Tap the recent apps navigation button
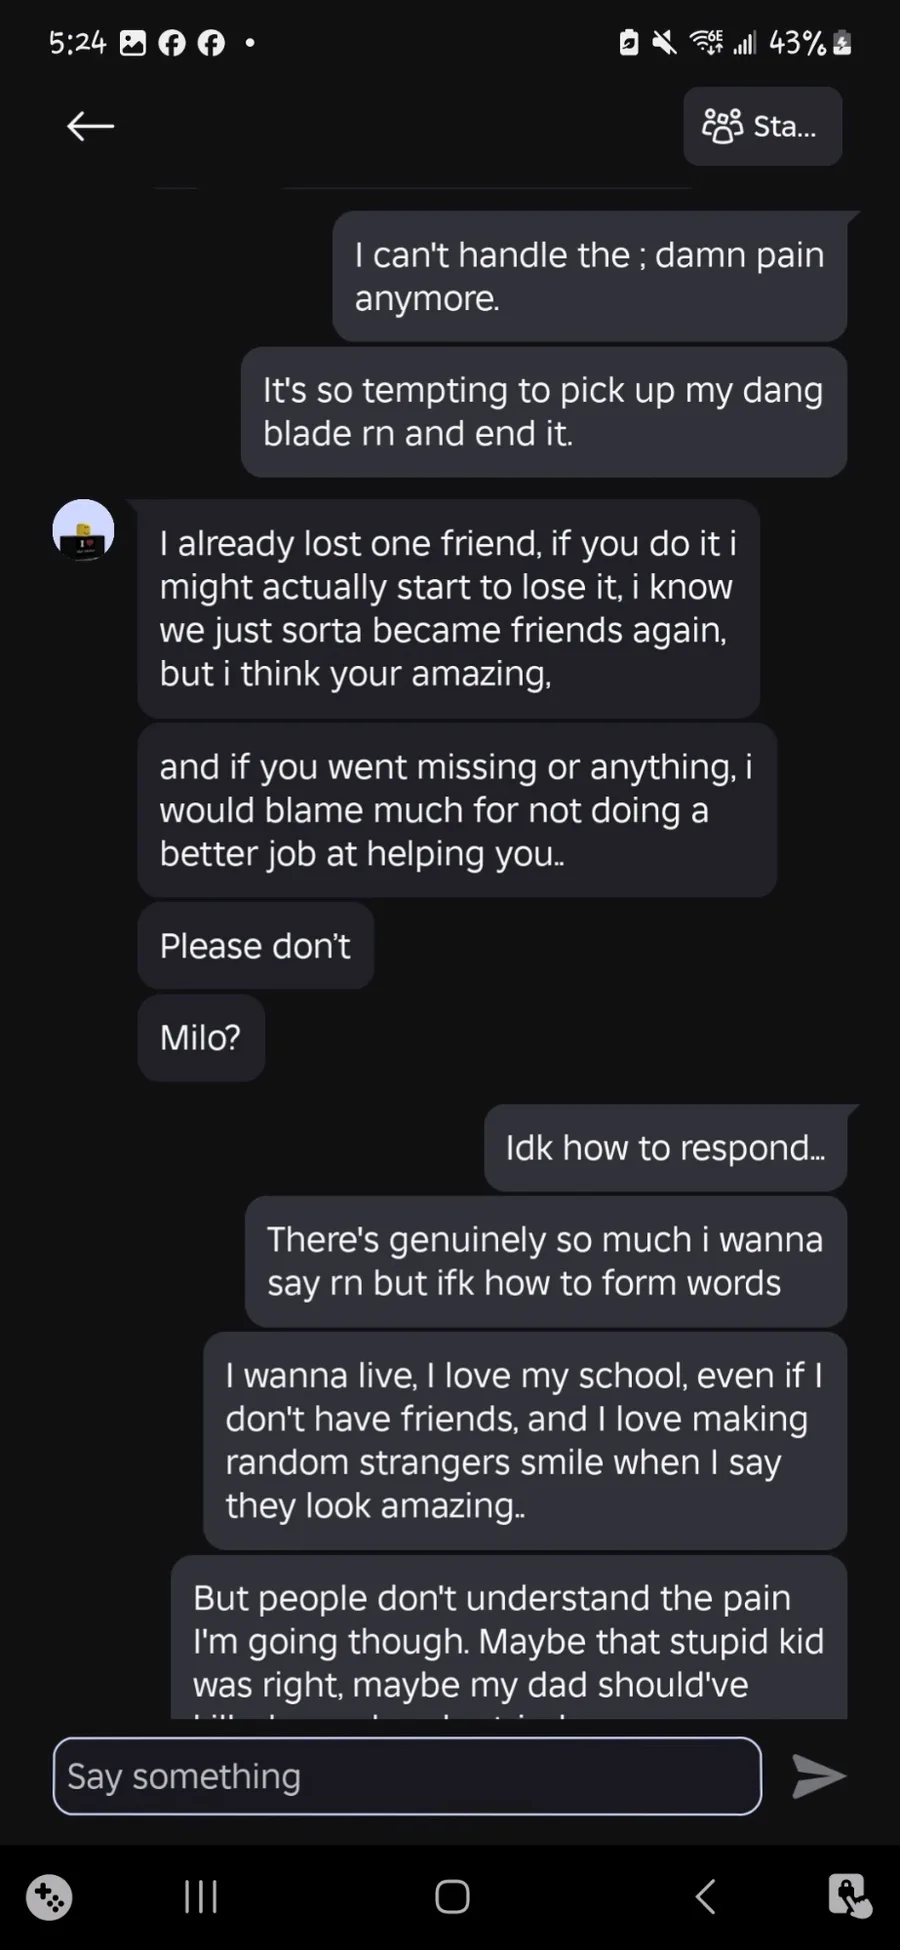 (201, 1896)
